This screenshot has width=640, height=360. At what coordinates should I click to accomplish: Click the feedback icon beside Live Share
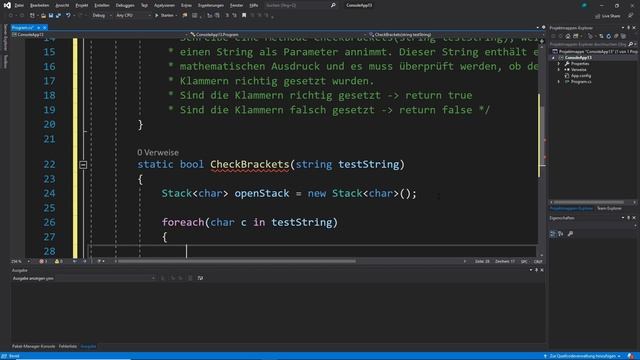click(x=631, y=16)
